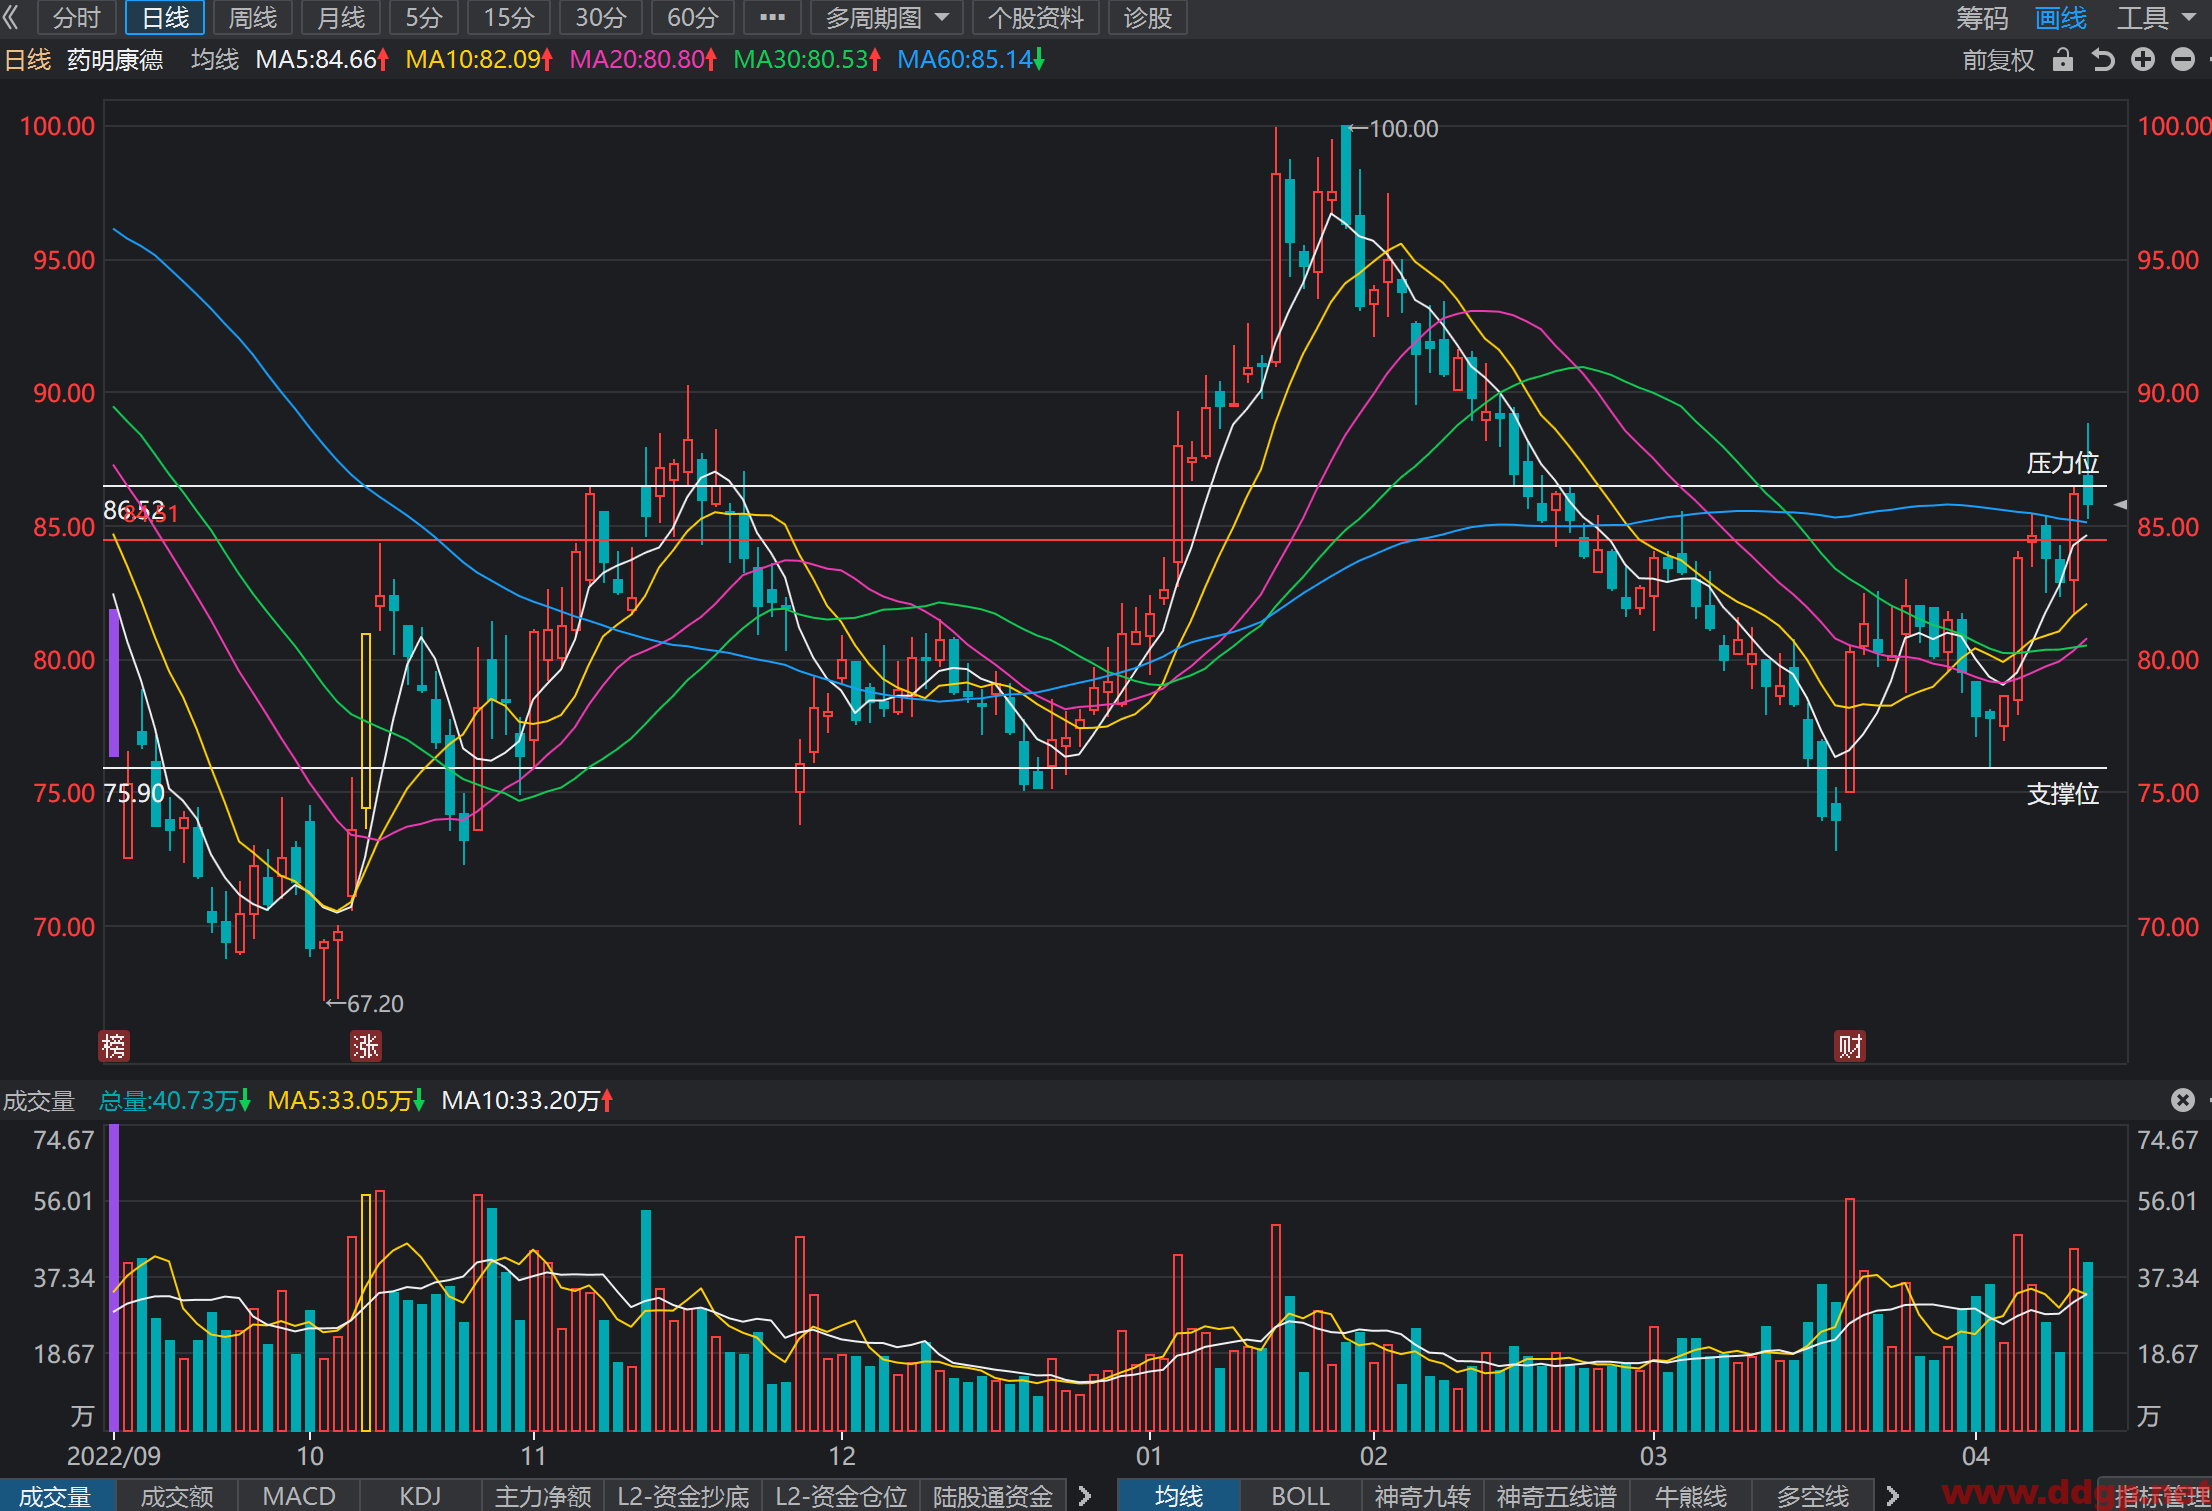Click the 压力位 resistance line label
This screenshot has height=1511, width=2212.
point(2063,463)
